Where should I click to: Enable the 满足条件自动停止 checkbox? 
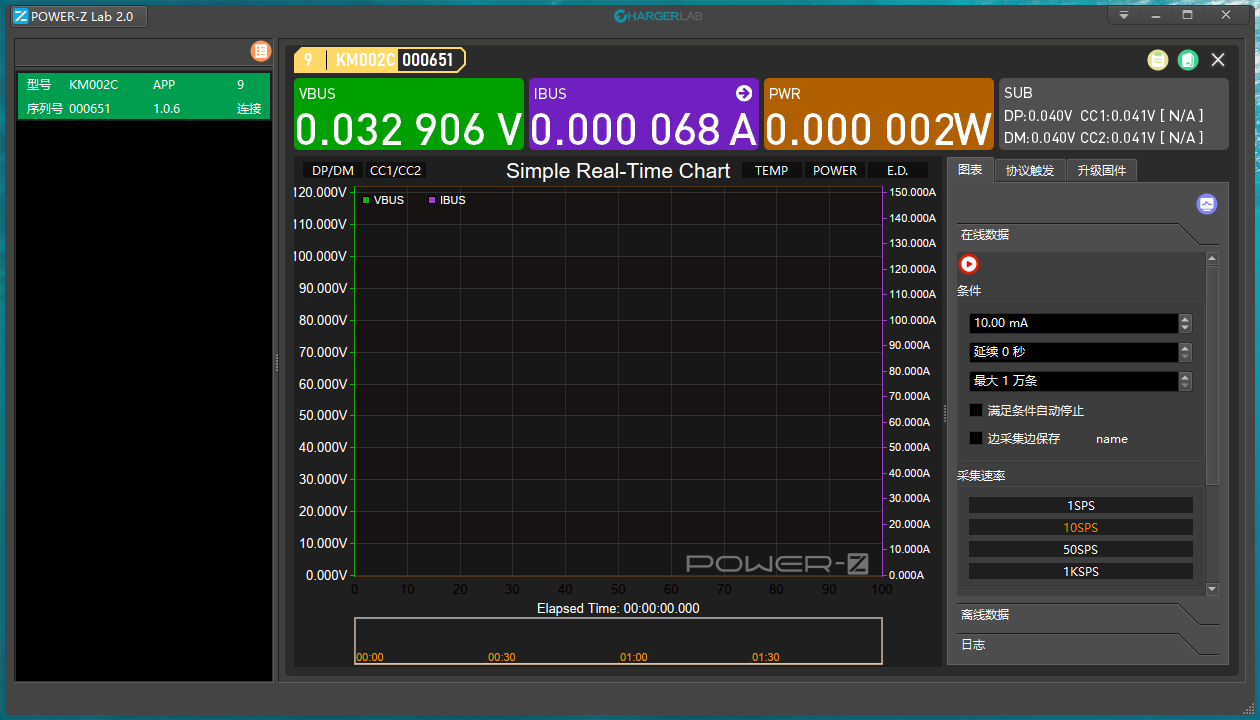coord(975,410)
